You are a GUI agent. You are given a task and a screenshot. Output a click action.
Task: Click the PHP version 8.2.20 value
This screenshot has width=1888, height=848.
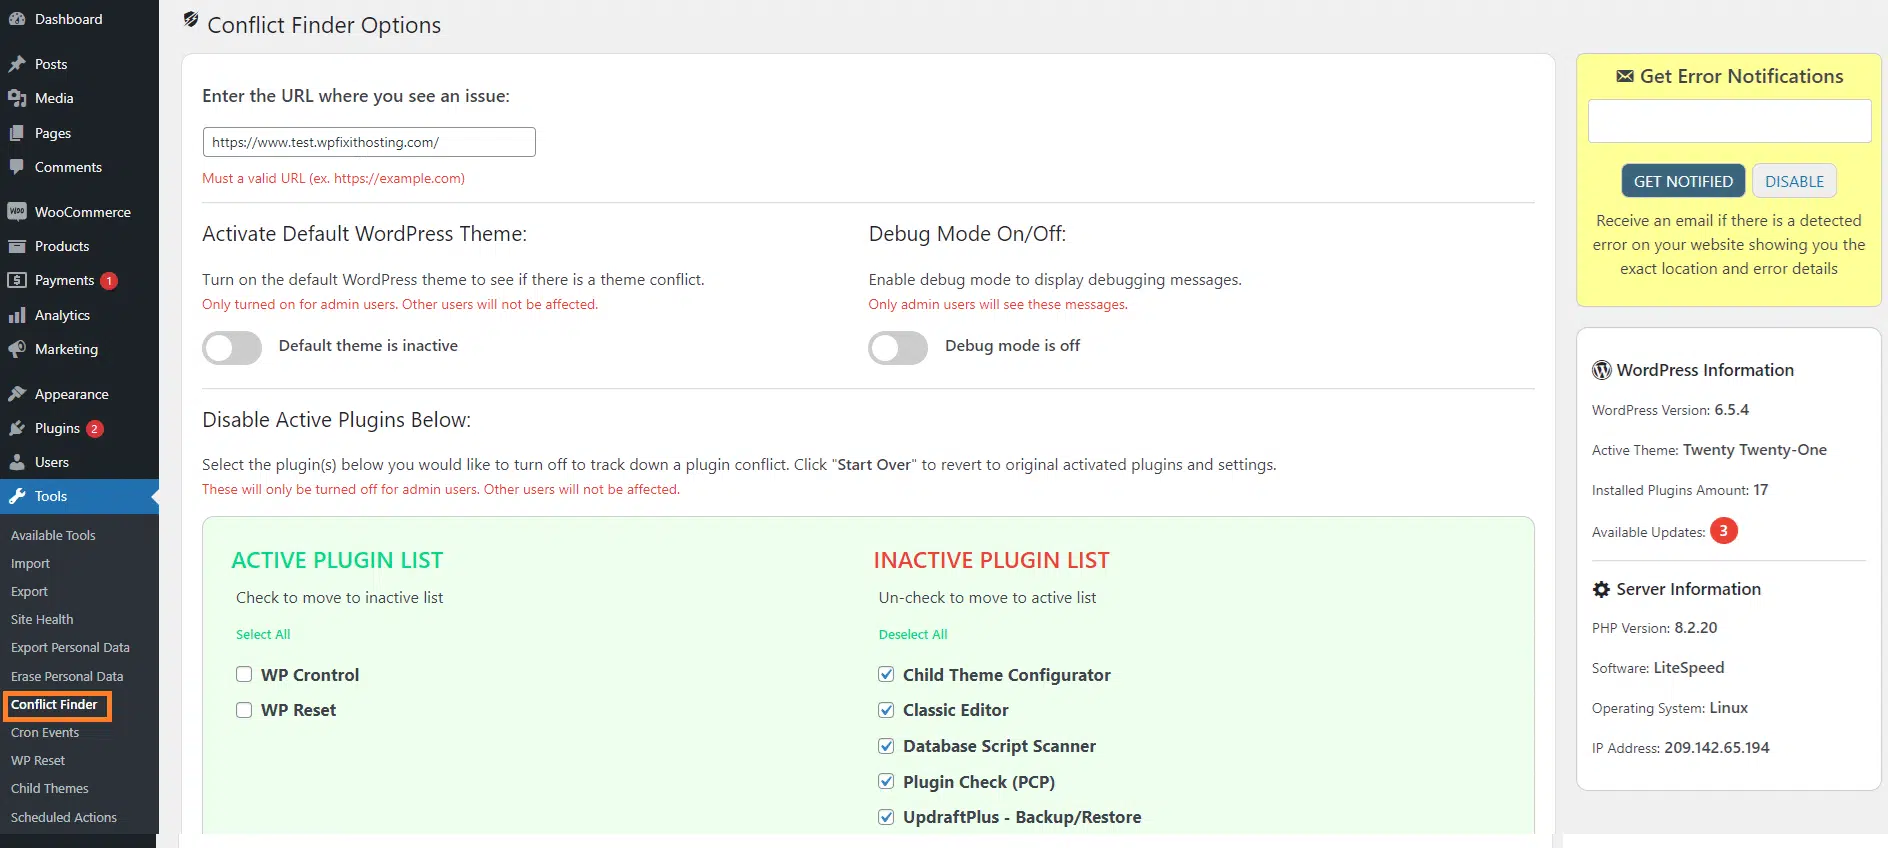1695,628
